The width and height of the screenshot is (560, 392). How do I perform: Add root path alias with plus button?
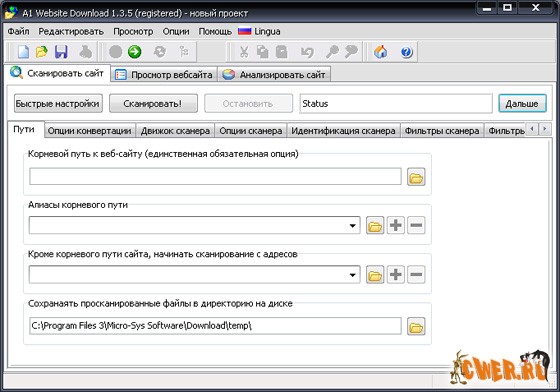[396, 225]
